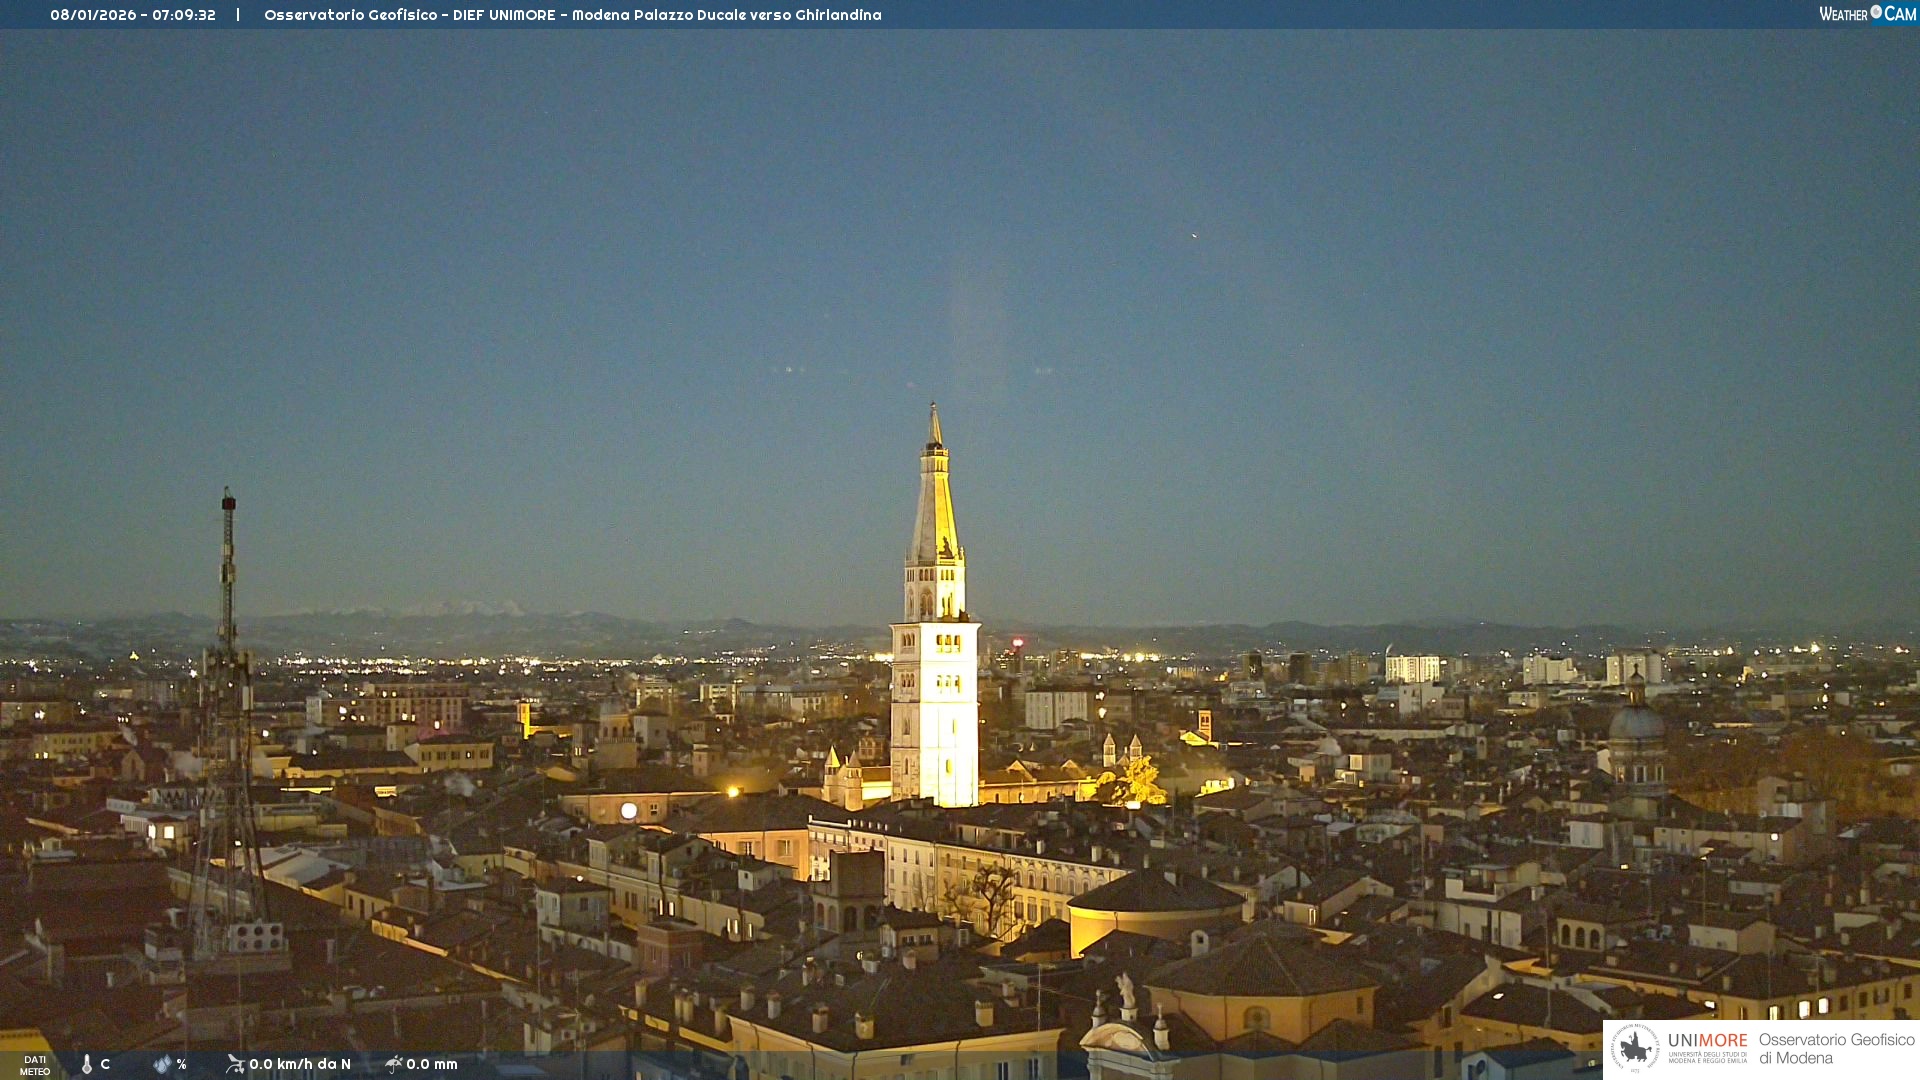Click the UNIMORE university crest emblem
Screen dimensions: 1920x1080
(x=1635, y=1048)
